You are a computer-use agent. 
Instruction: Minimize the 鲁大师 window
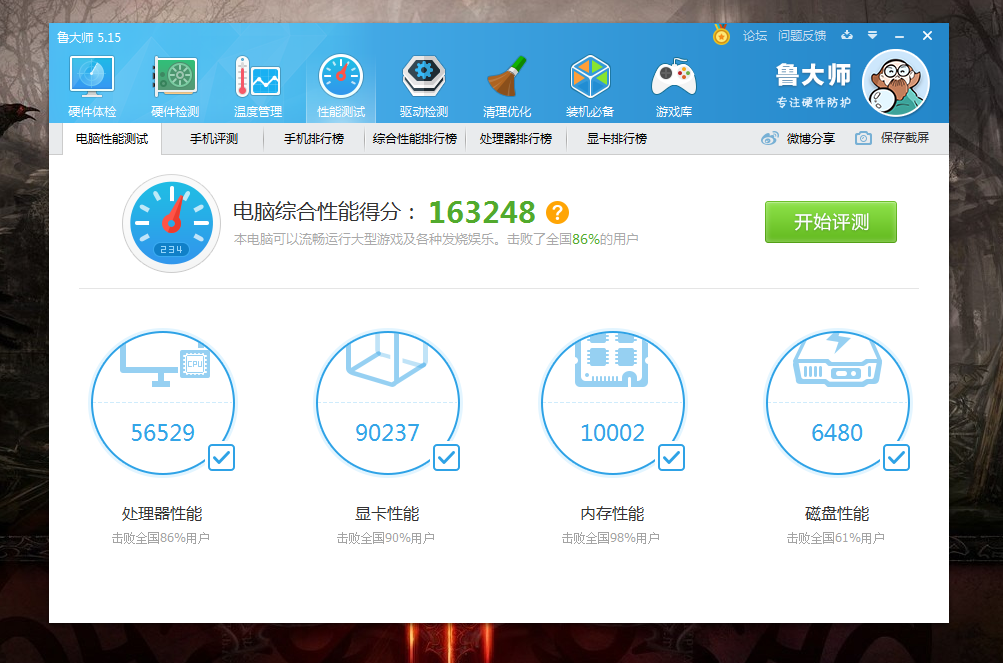(x=899, y=36)
